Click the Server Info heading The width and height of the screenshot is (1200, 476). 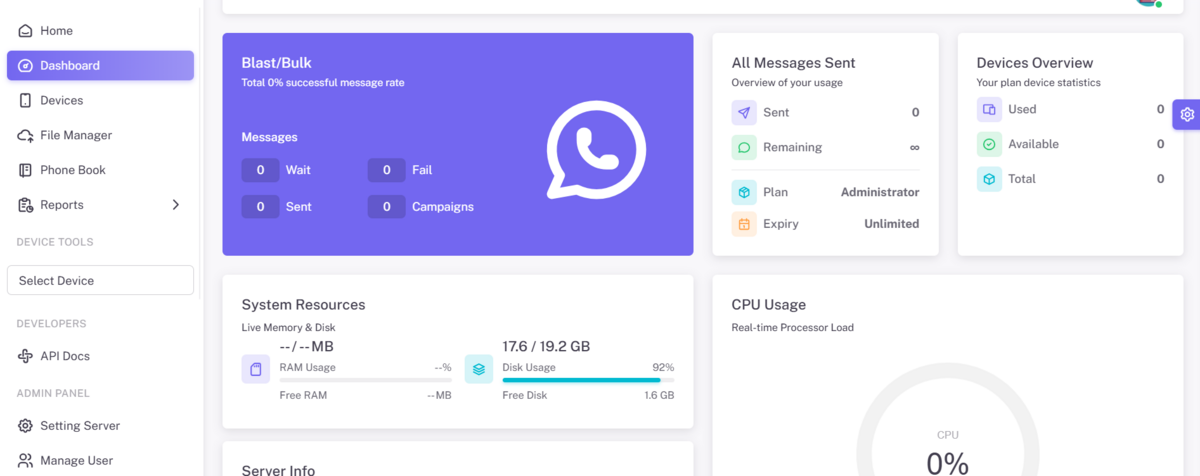pyautogui.click(x=279, y=470)
